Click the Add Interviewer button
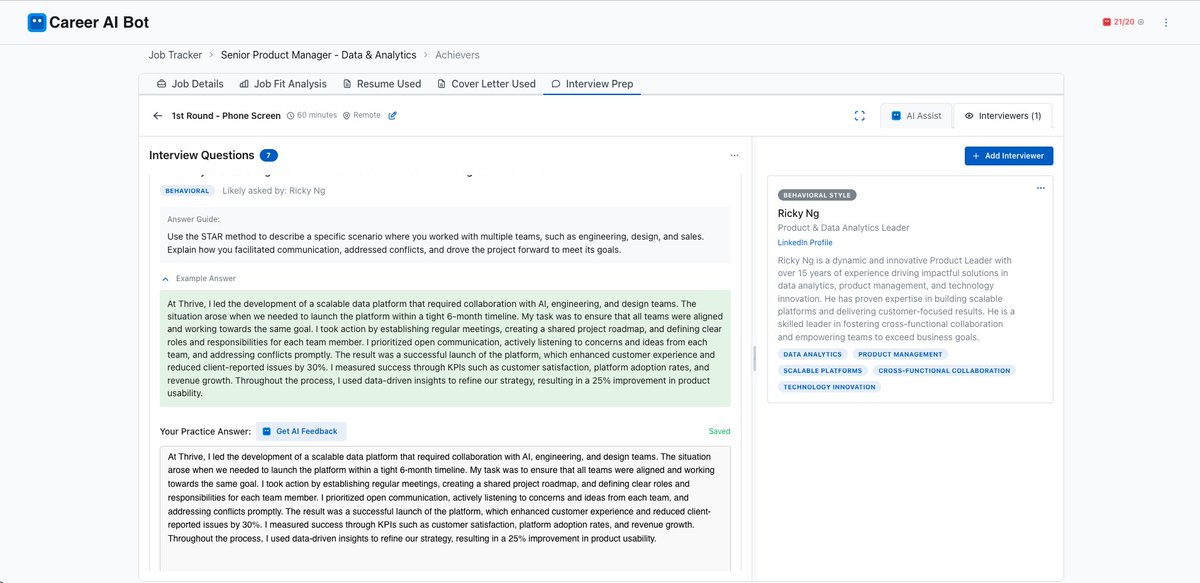1200x583 pixels. (x=1009, y=156)
